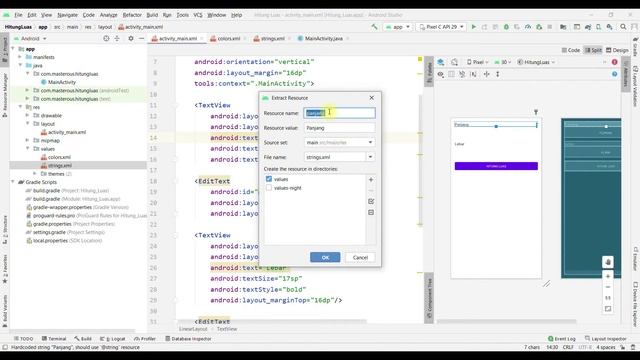Click the Resource value input field
This screenshot has width=640, height=360.
[x=339, y=128]
